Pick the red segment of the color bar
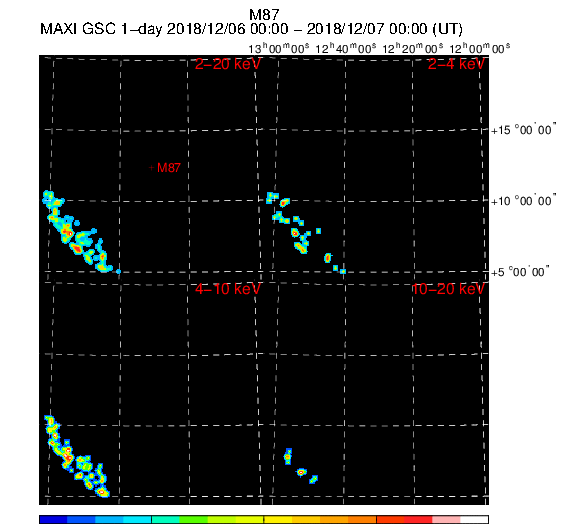Viewport: 570px width, 525px height. (x=418, y=519)
